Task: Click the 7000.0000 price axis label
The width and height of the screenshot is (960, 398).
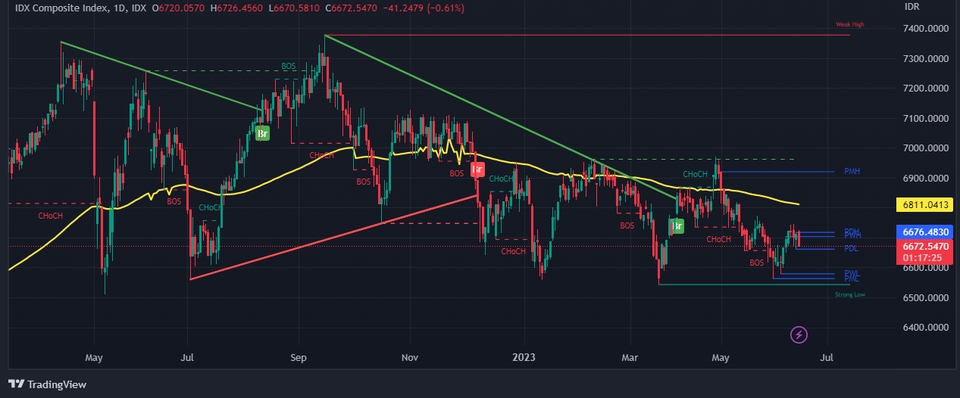Action: coord(926,149)
